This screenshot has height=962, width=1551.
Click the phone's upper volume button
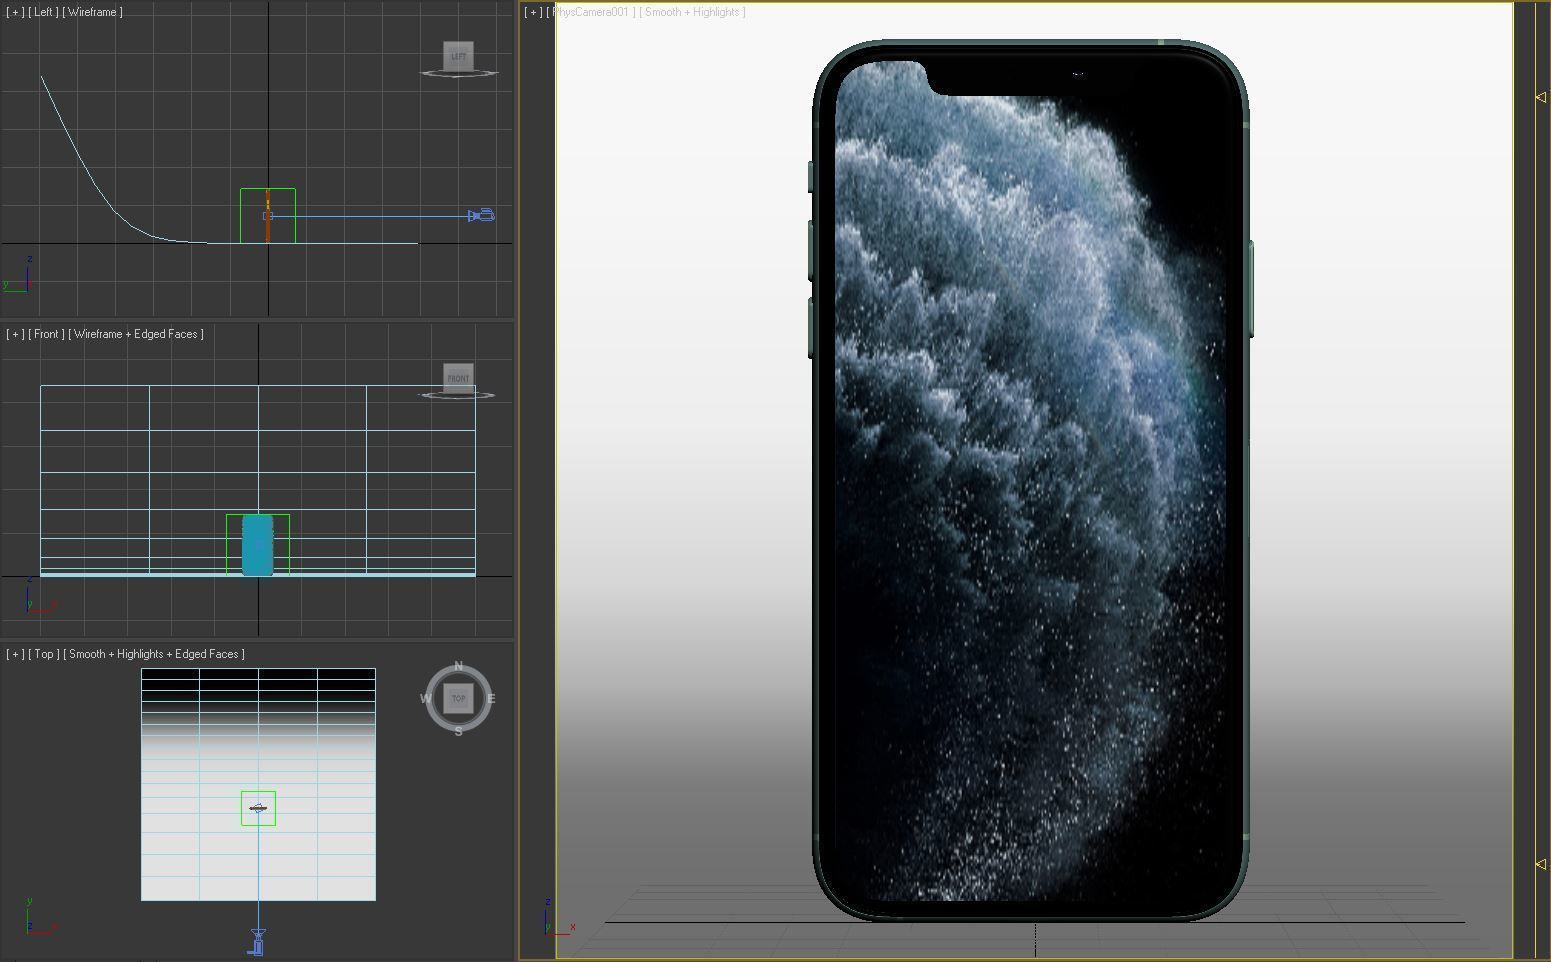(811, 250)
